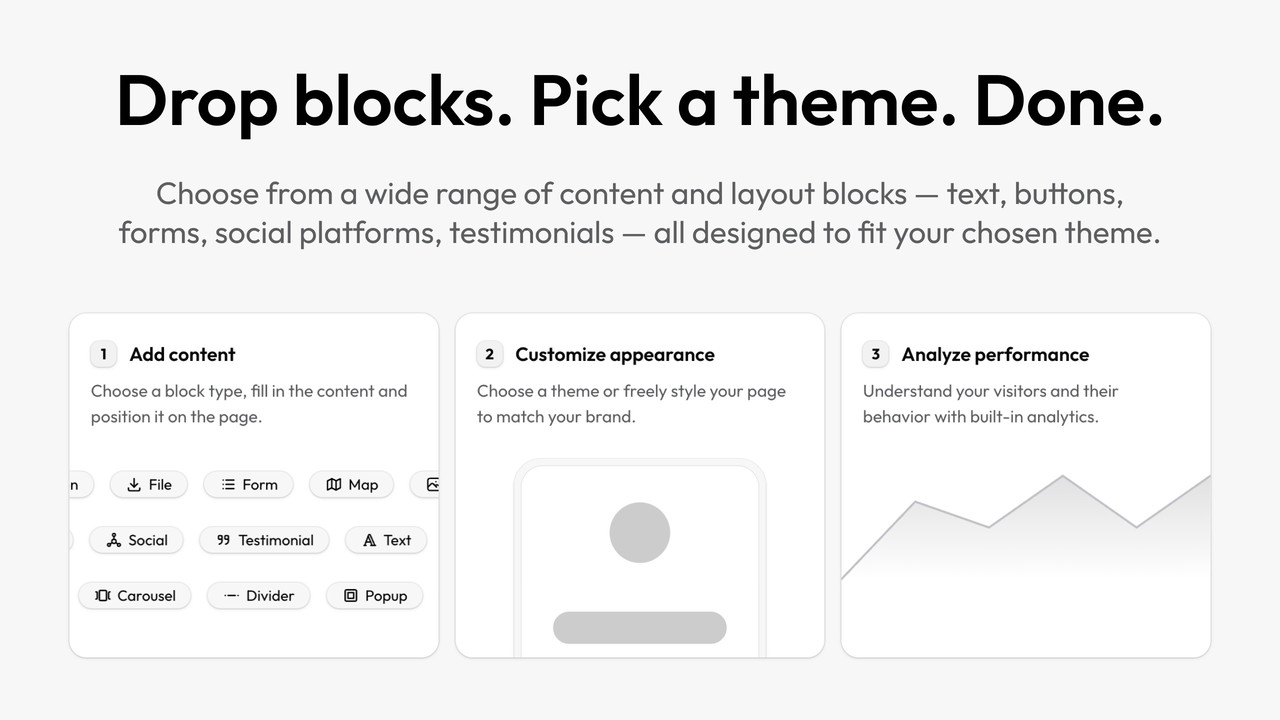The height and width of the screenshot is (720, 1280).
Task: Click the map icon on the Map chip
Action: [x=334, y=485]
